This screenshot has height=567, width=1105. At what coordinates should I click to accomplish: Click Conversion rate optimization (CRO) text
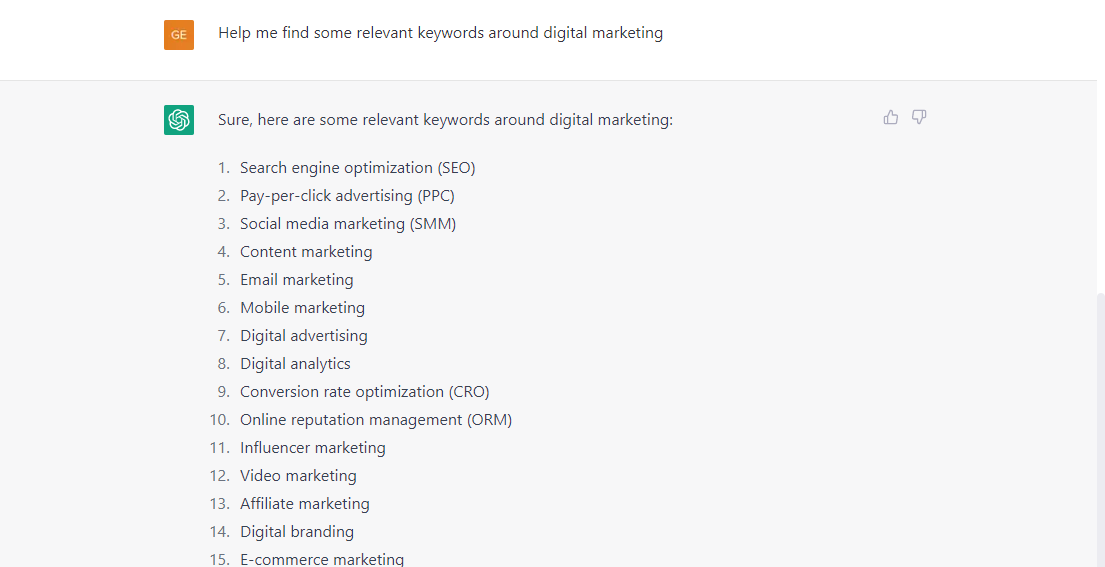[364, 392]
